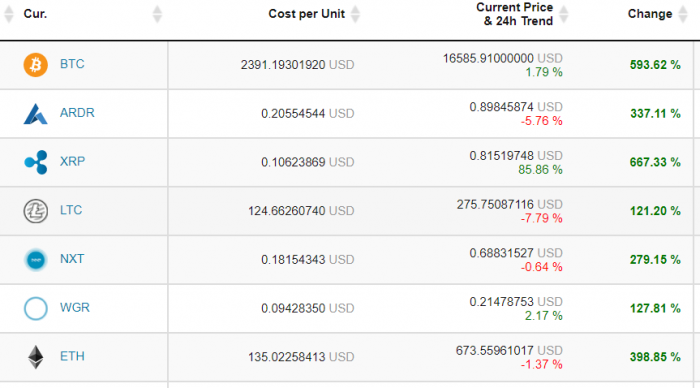The width and height of the screenshot is (700, 388).
Task: Click the NXT blue circle icon
Action: coord(36,259)
